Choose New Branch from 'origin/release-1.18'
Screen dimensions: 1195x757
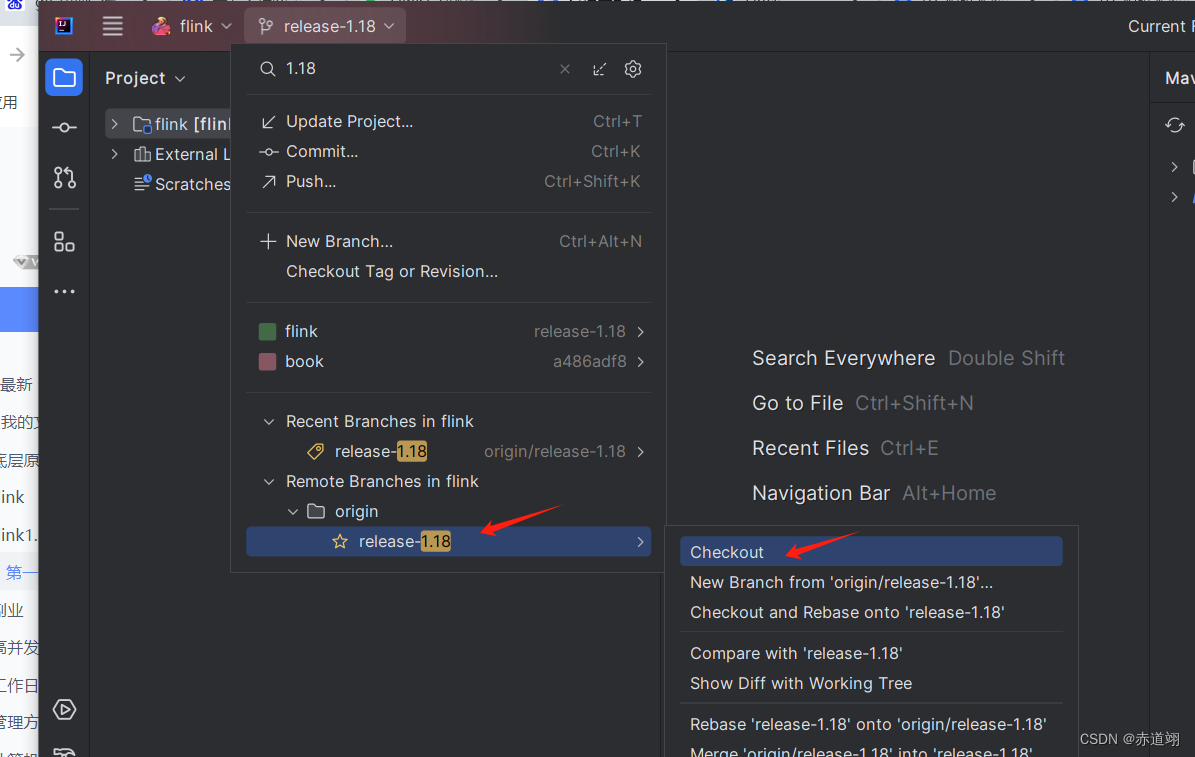click(871, 582)
